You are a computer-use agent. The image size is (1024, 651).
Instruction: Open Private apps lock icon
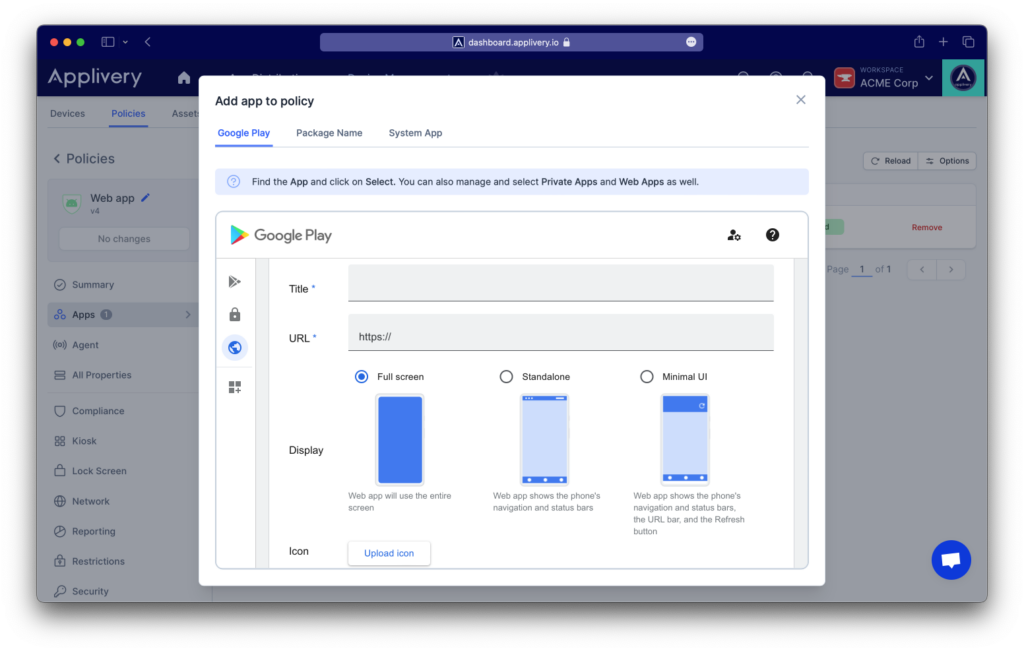234,315
